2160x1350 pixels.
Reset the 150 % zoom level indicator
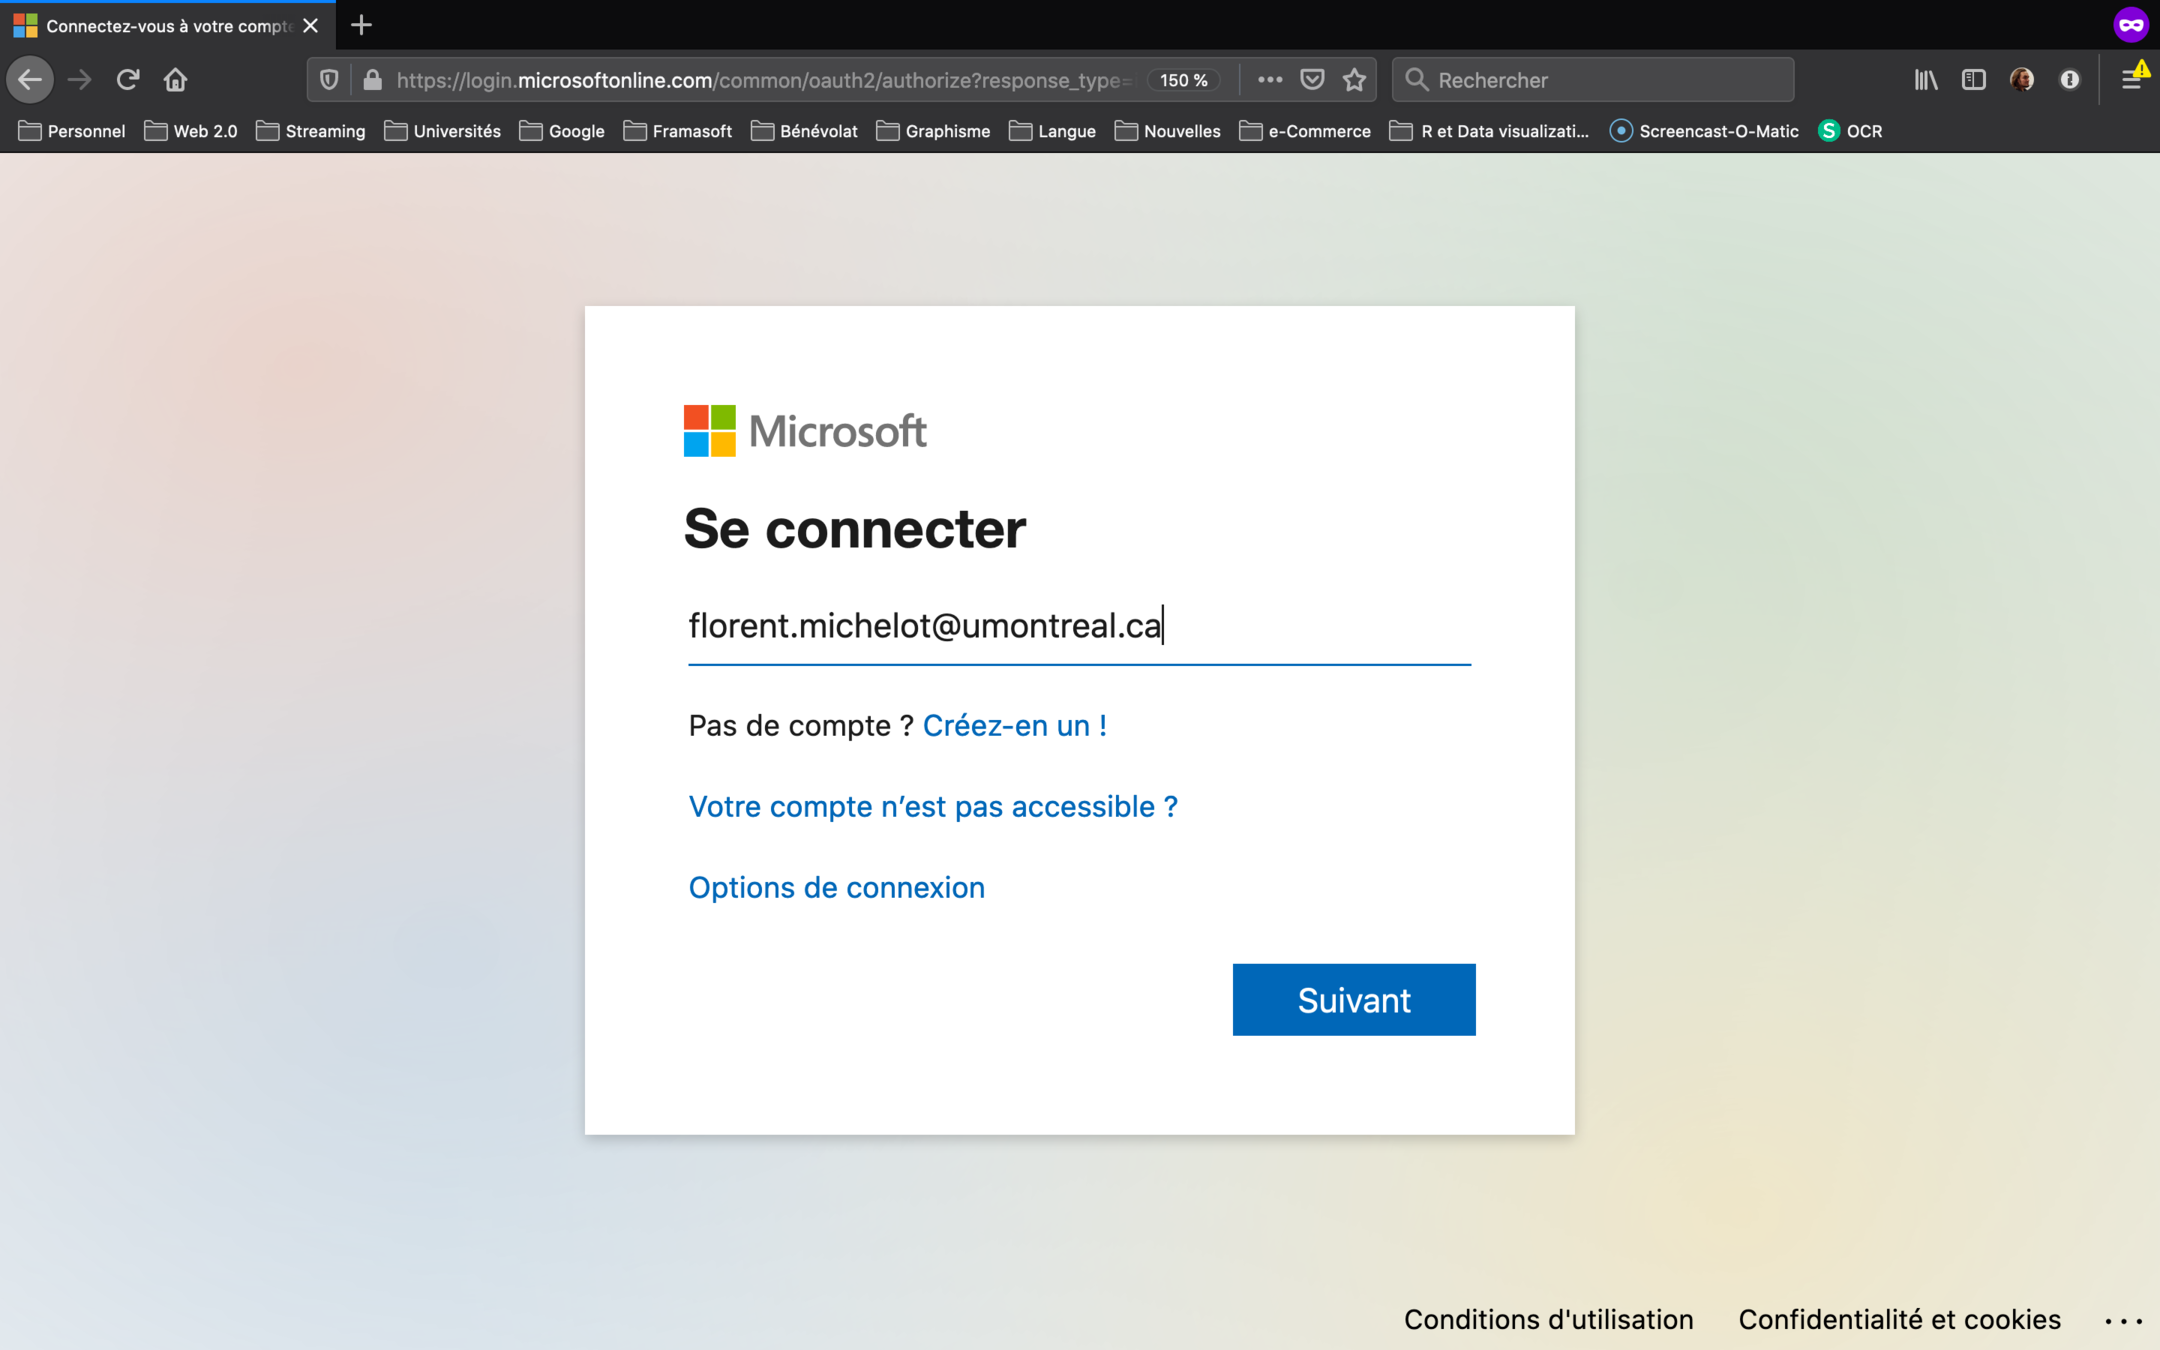click(x=1183, y=80)
